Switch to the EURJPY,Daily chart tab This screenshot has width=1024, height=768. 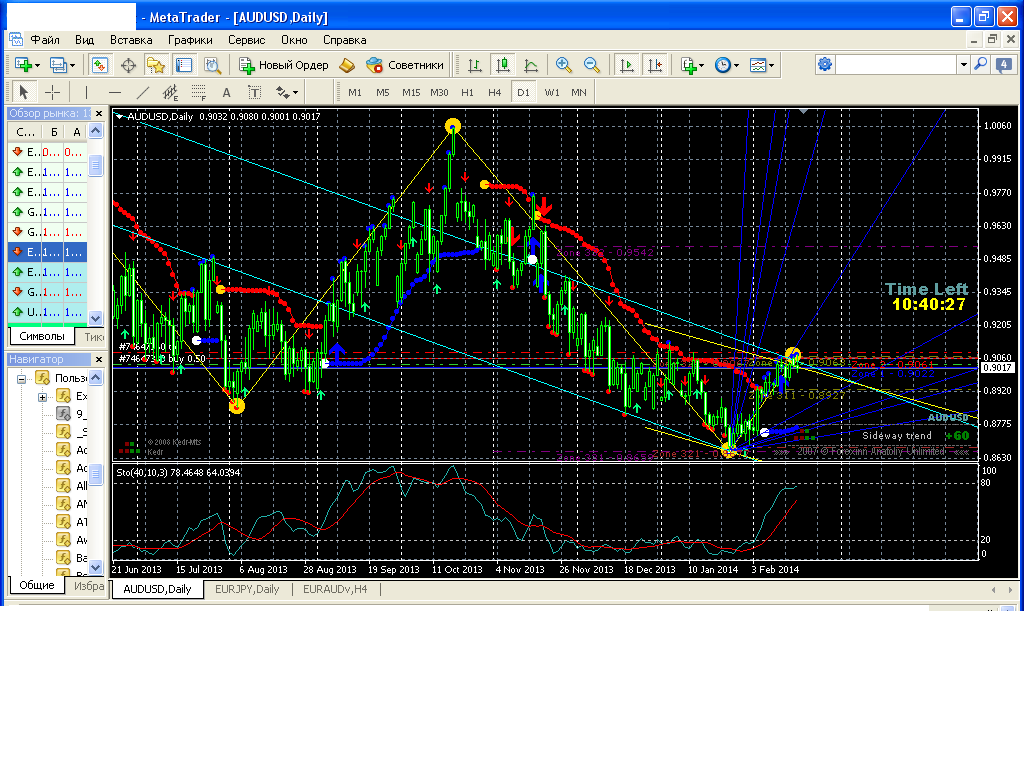point(247,589)
